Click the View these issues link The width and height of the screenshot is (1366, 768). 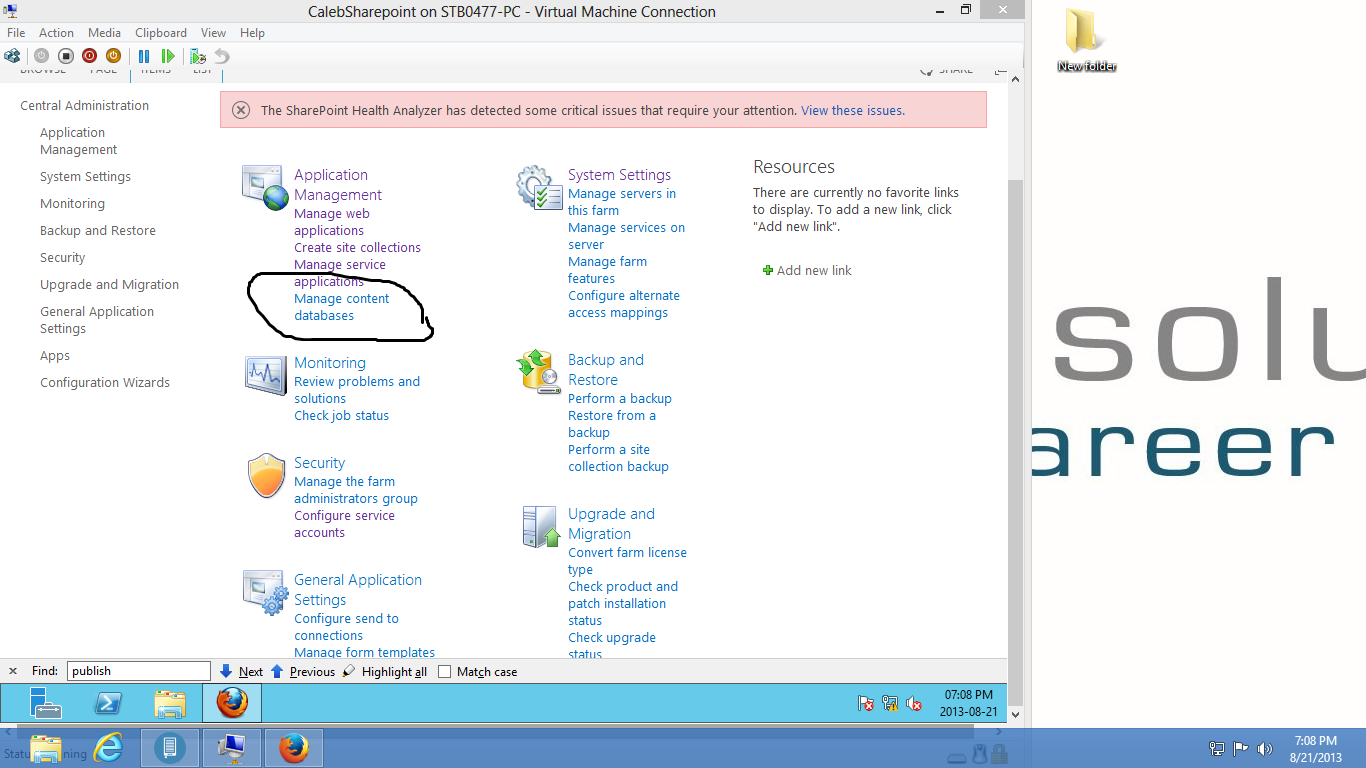click(x=853, y=111)
